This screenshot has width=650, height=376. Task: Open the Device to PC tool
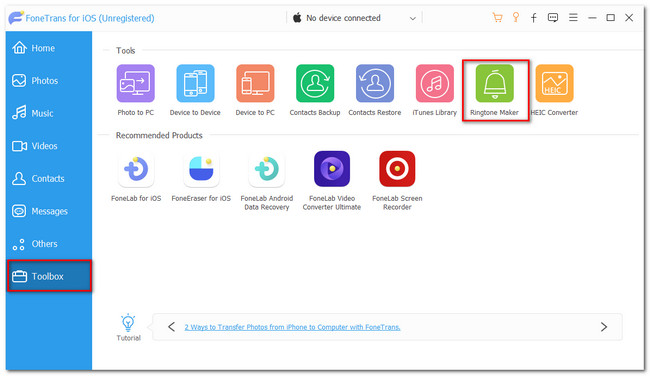tap(255, 83)
